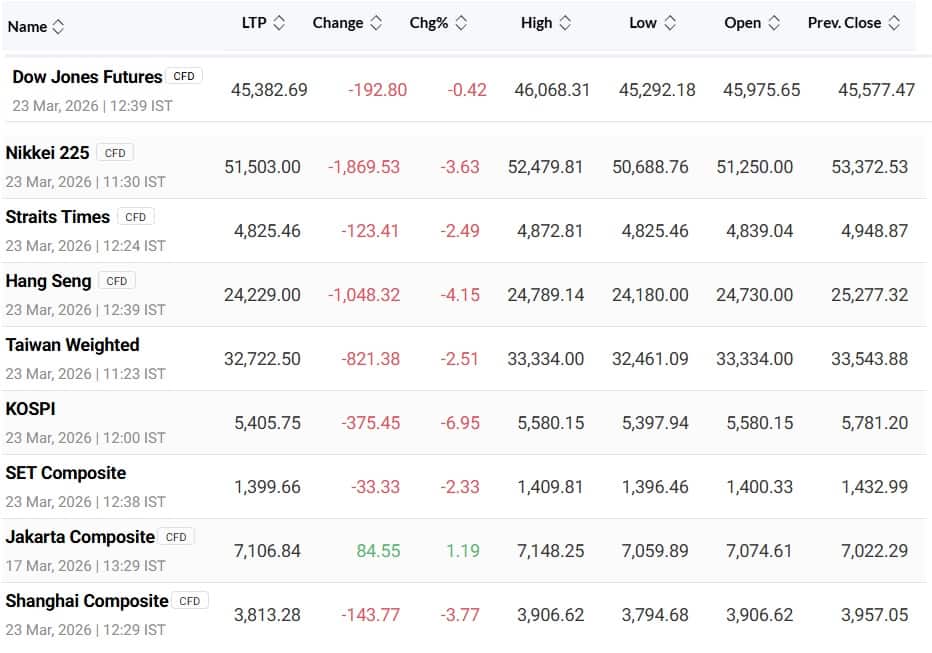Image resolution: width=932 pixels, height=653 pixels.
Task: Click CFD badge next to Dow Jones Futures
Action: [184, 76]
